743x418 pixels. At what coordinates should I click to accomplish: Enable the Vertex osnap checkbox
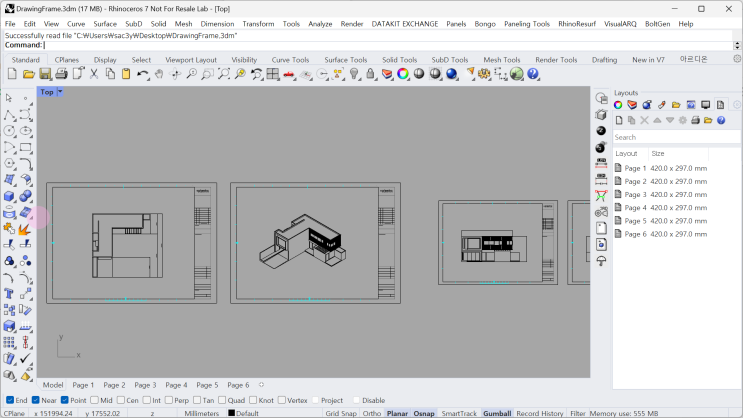282,400
